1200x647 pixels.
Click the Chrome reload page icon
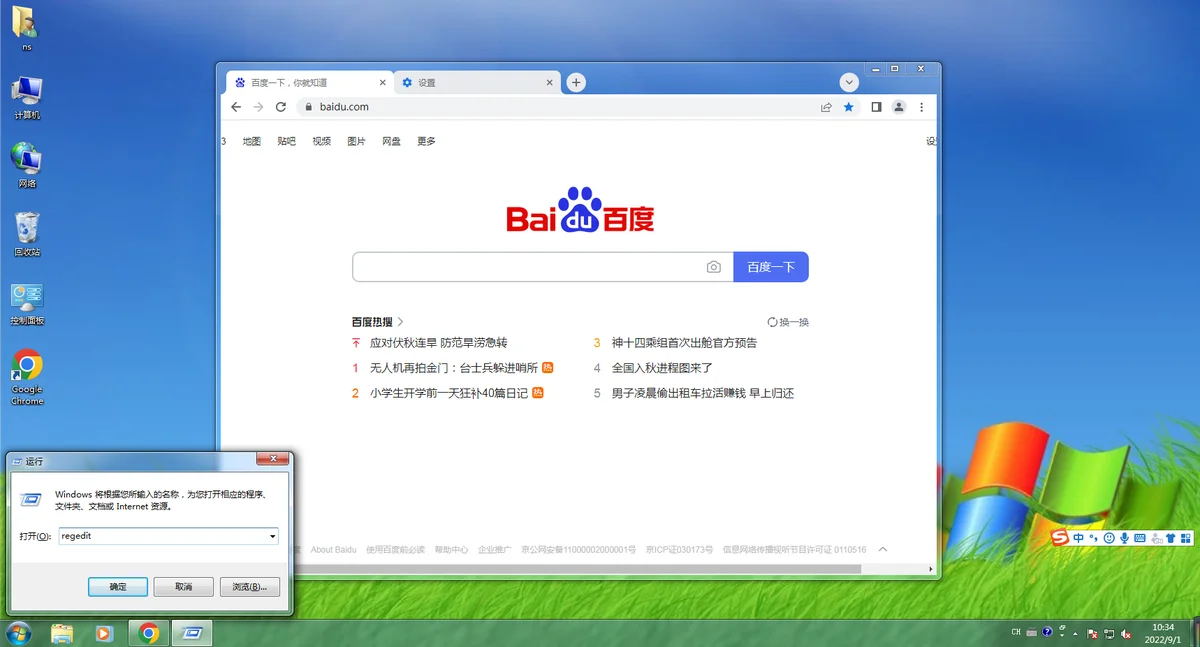point(281,107)
